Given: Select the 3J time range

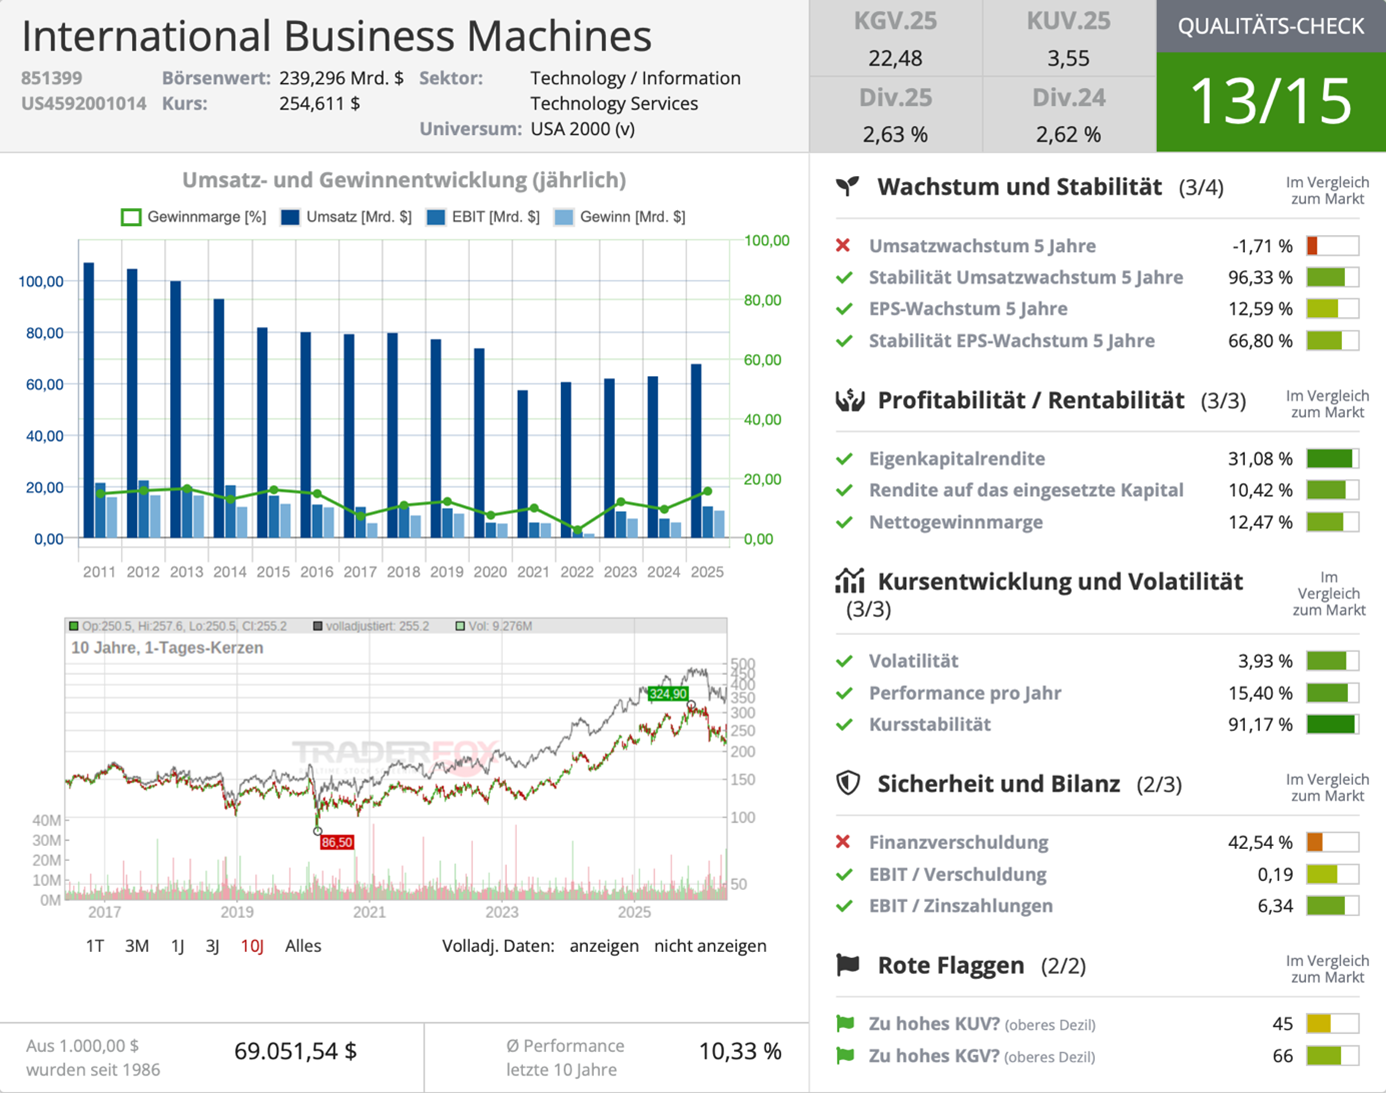Looking at the screenshot, I should click(212, 946).
